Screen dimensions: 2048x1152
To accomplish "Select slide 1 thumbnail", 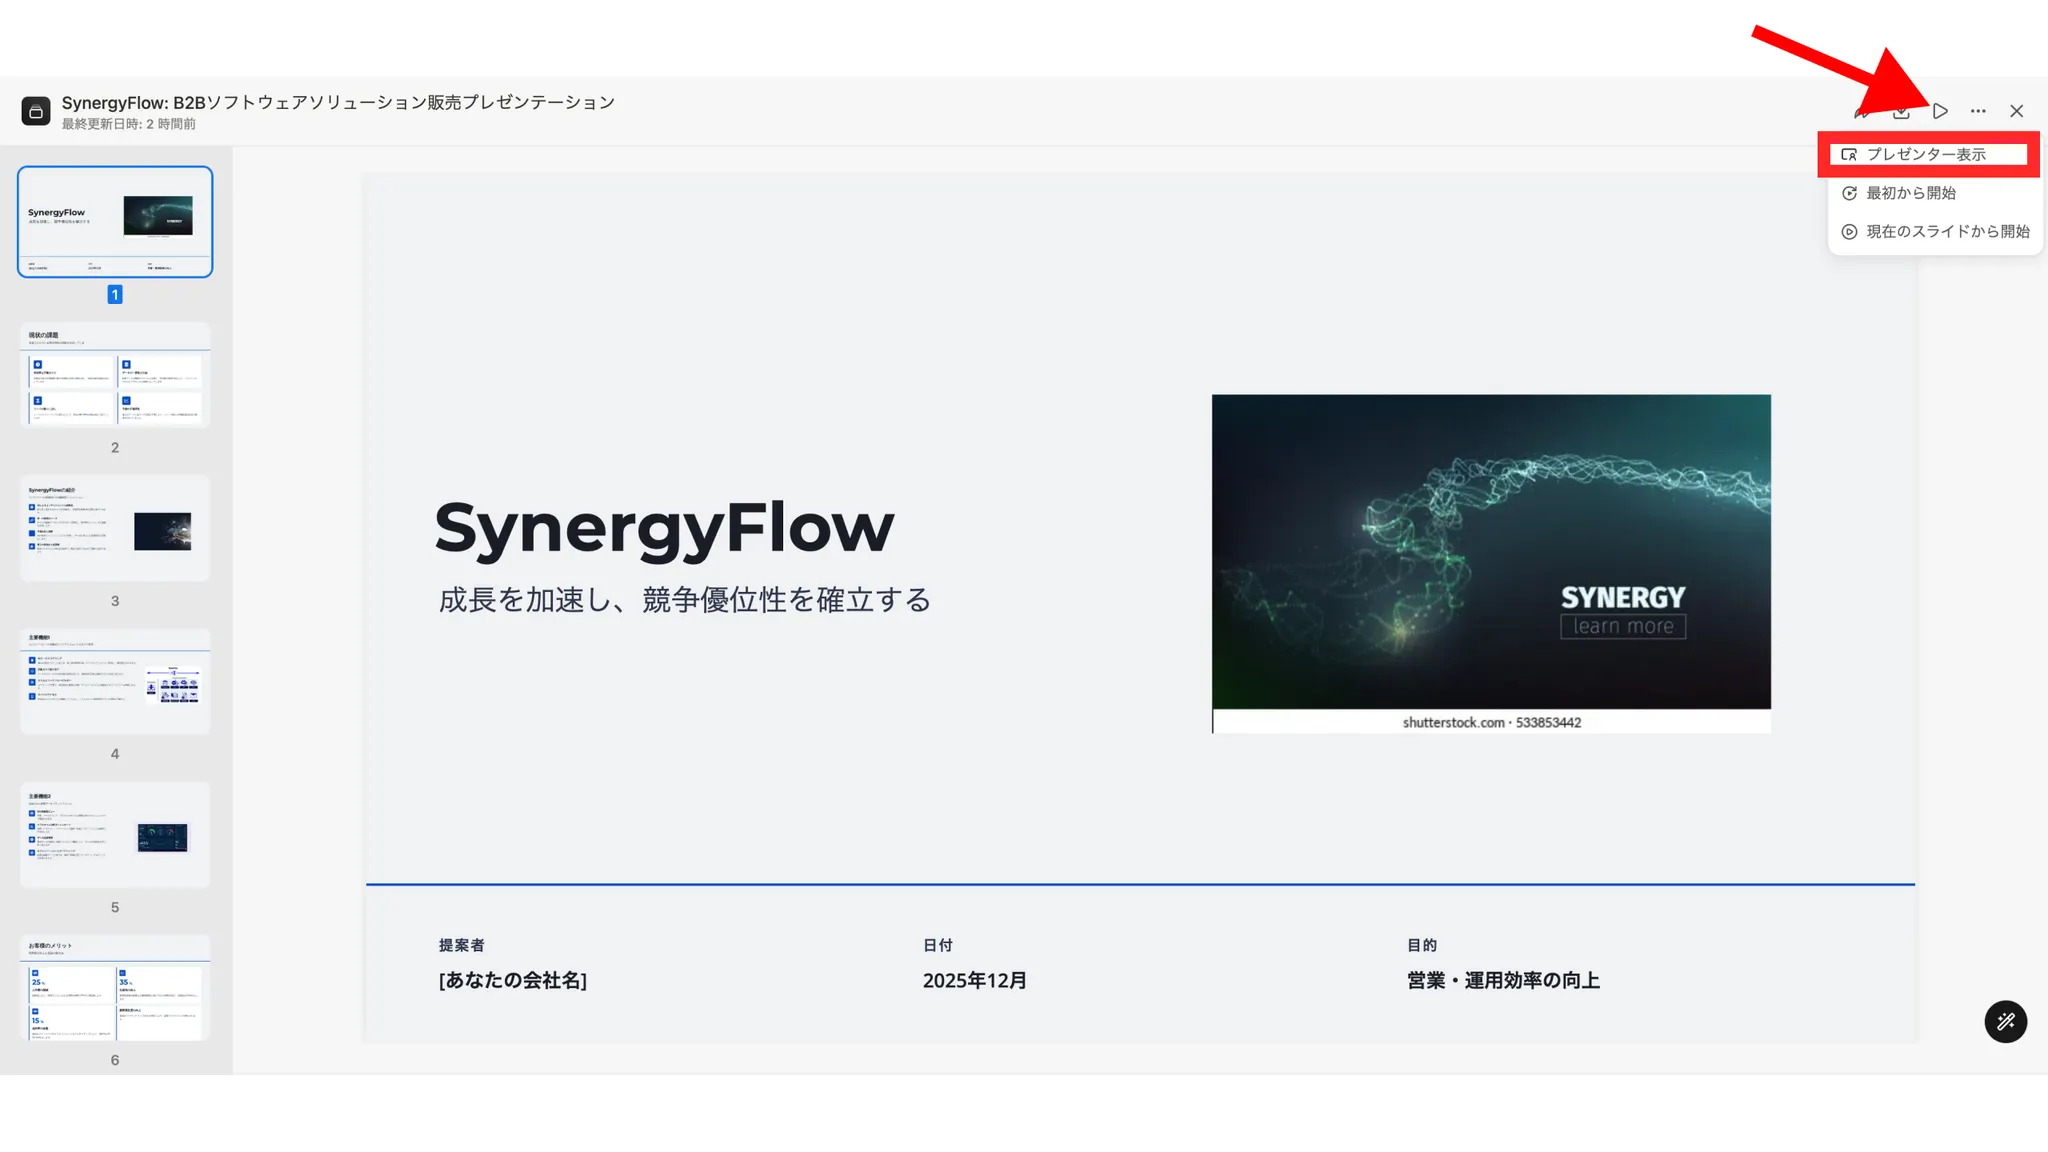I will (x=115, y=221).
